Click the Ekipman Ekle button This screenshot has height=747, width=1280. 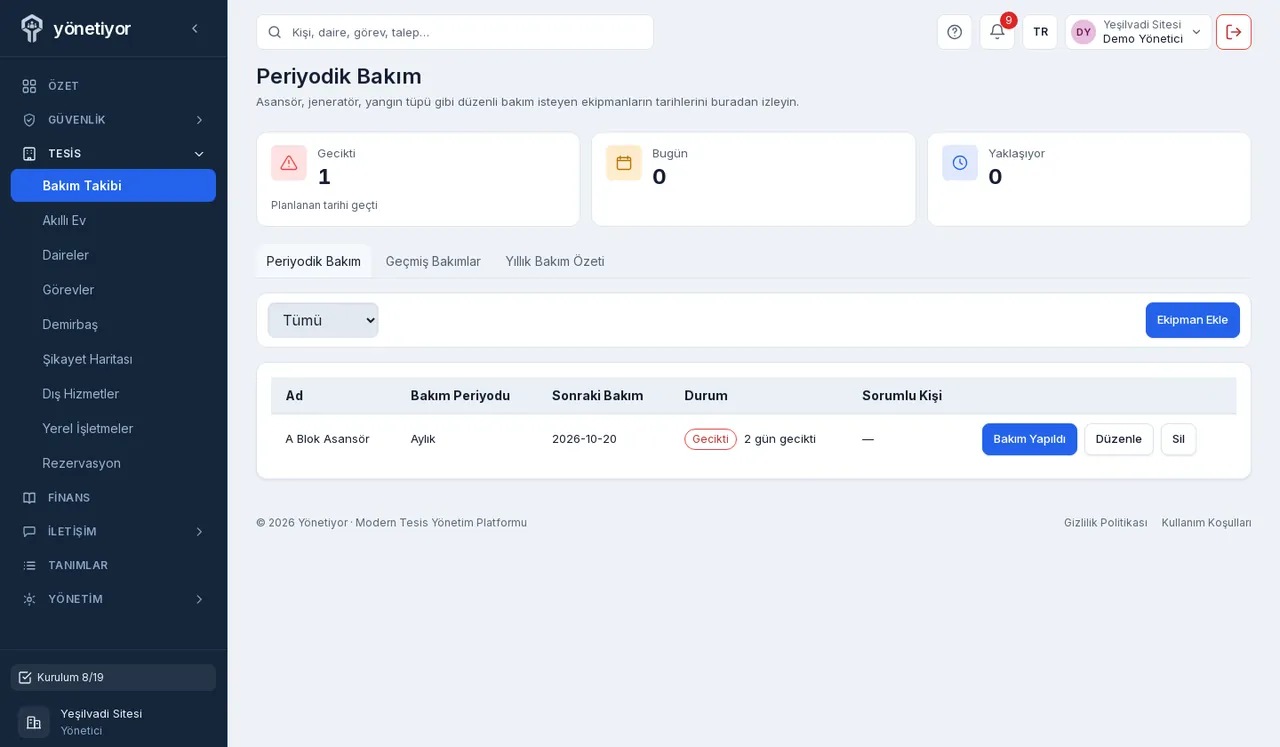tap(1192, 320)
